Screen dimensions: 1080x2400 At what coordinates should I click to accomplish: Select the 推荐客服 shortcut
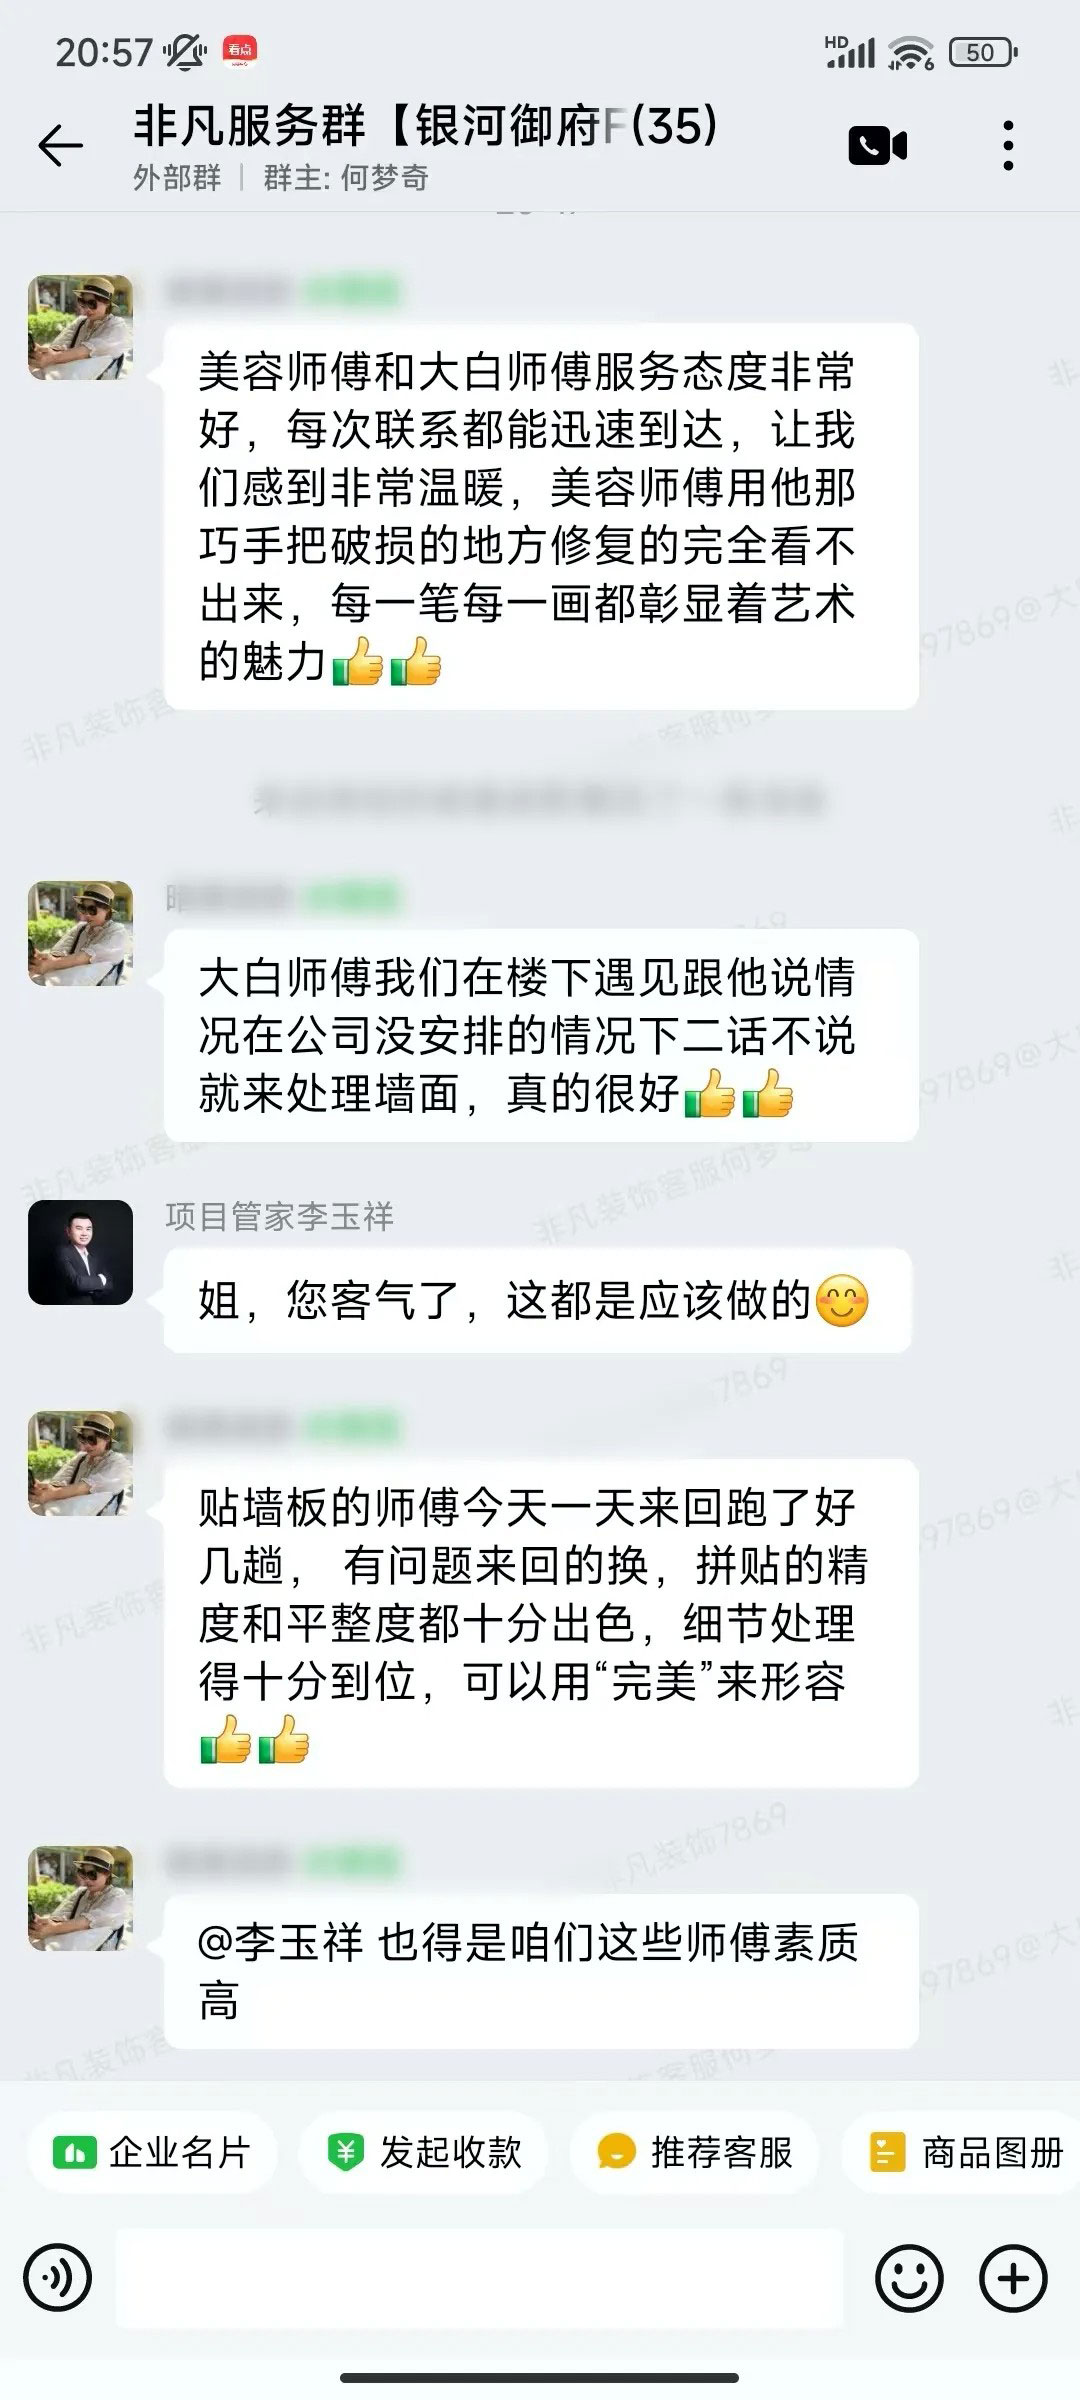point(695,2151)
